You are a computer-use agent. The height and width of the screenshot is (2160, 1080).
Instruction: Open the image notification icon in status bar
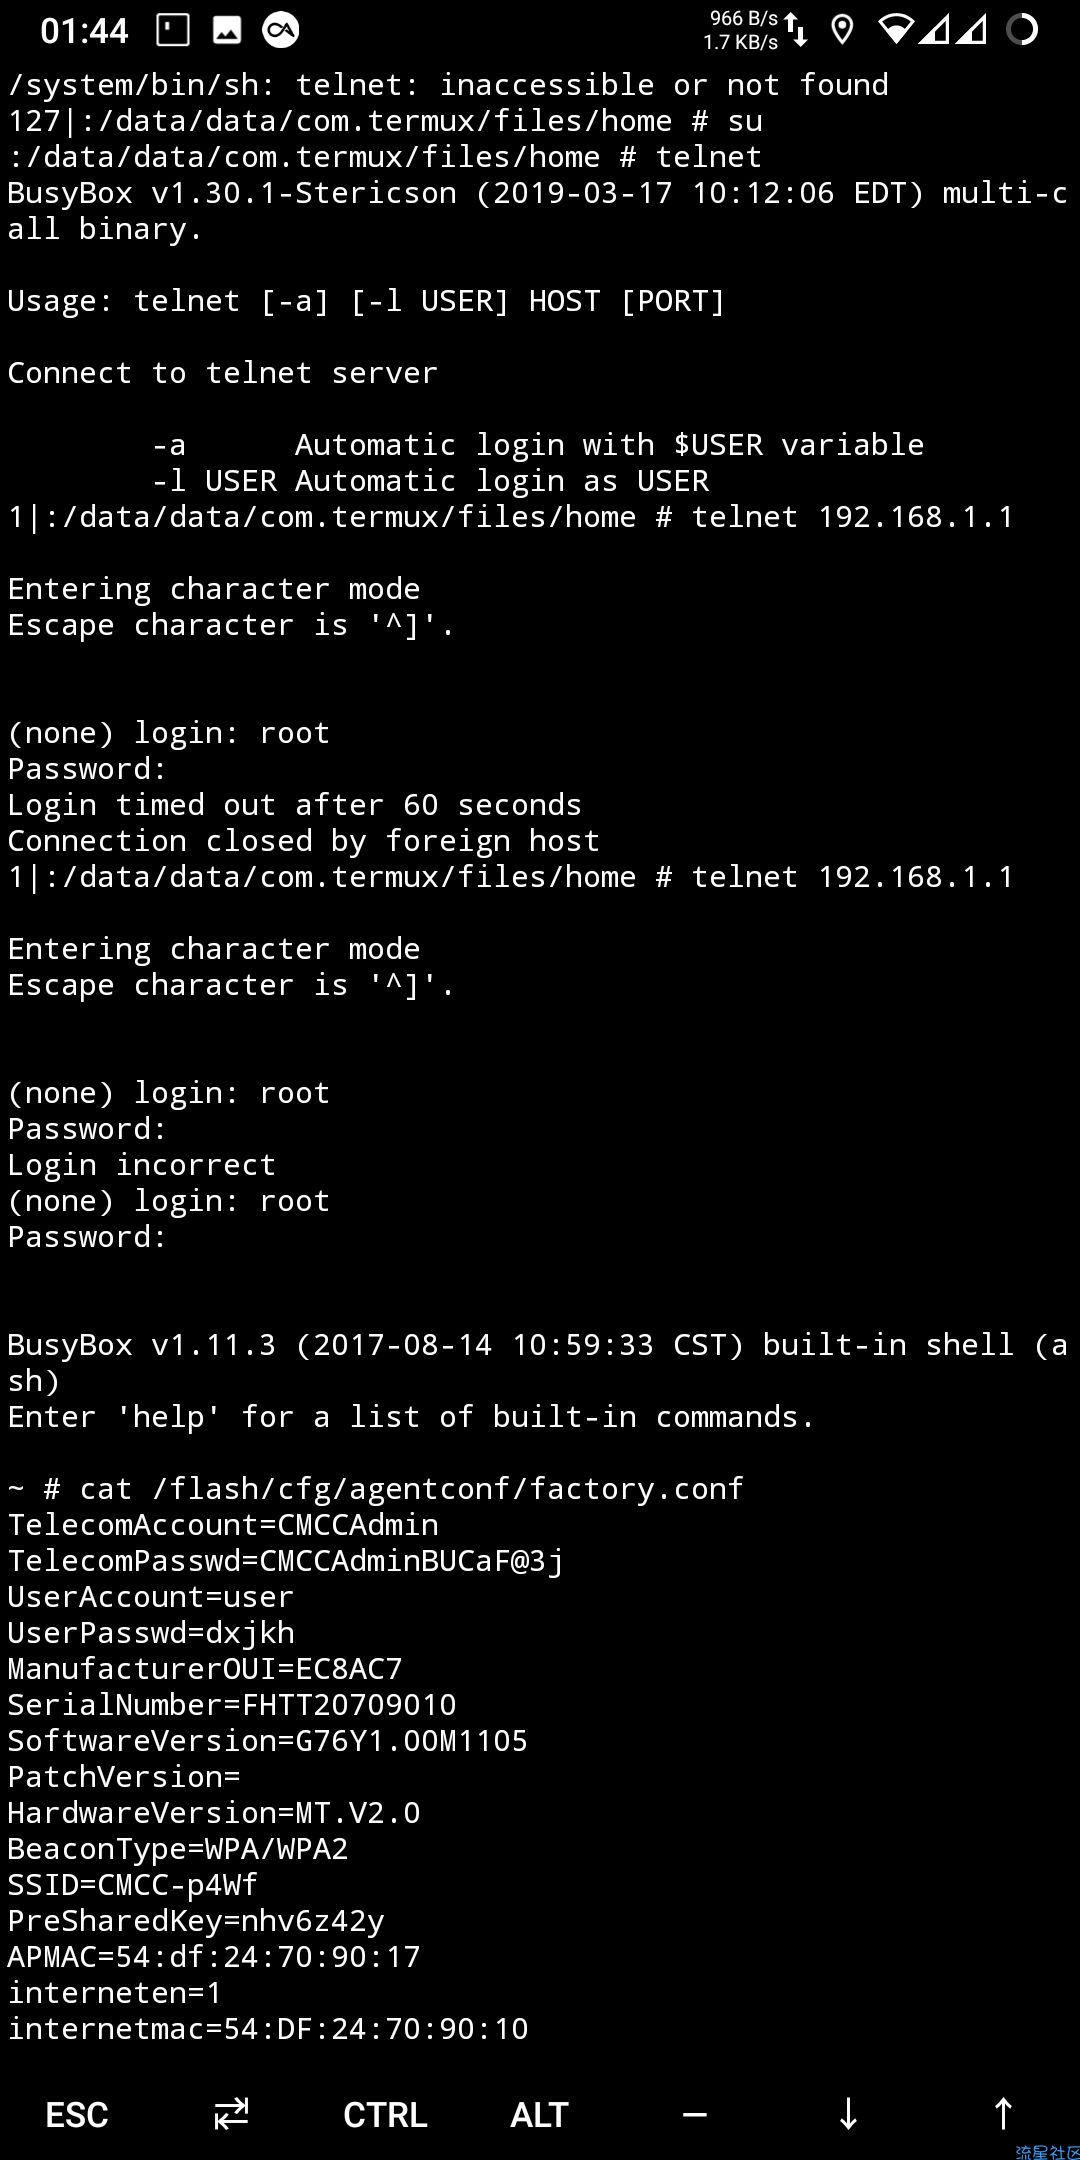227,30
